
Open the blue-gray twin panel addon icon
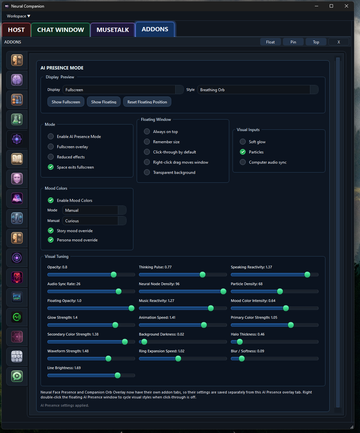click(x=17, y=218)
